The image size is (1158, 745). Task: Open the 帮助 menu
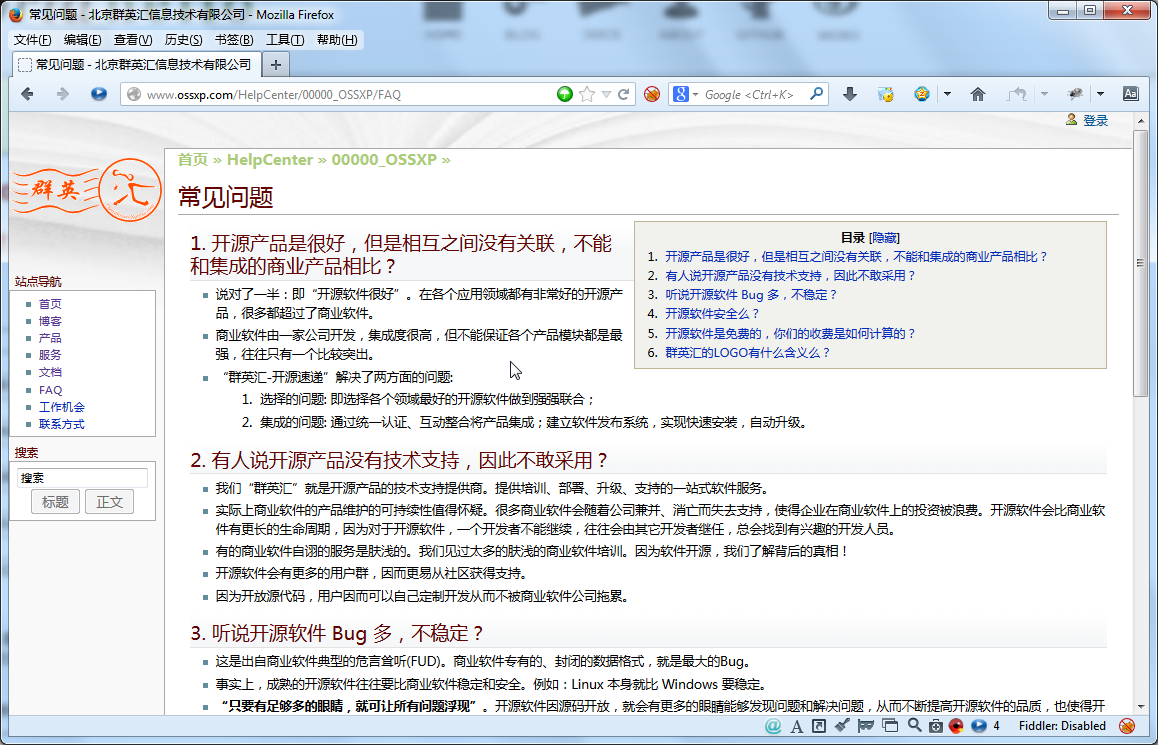point(337,40)
